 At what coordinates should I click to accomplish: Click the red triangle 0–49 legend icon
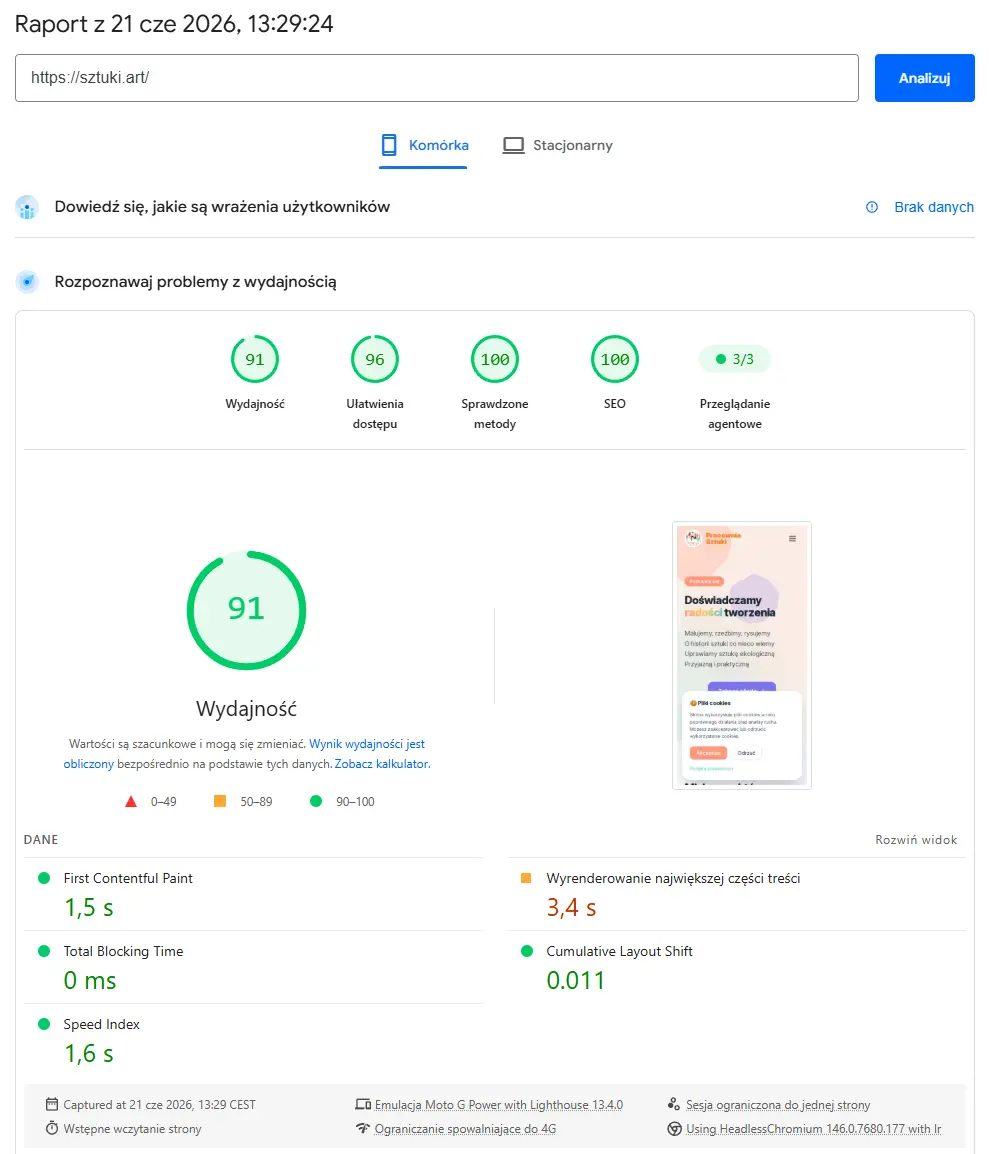[131, 801]
